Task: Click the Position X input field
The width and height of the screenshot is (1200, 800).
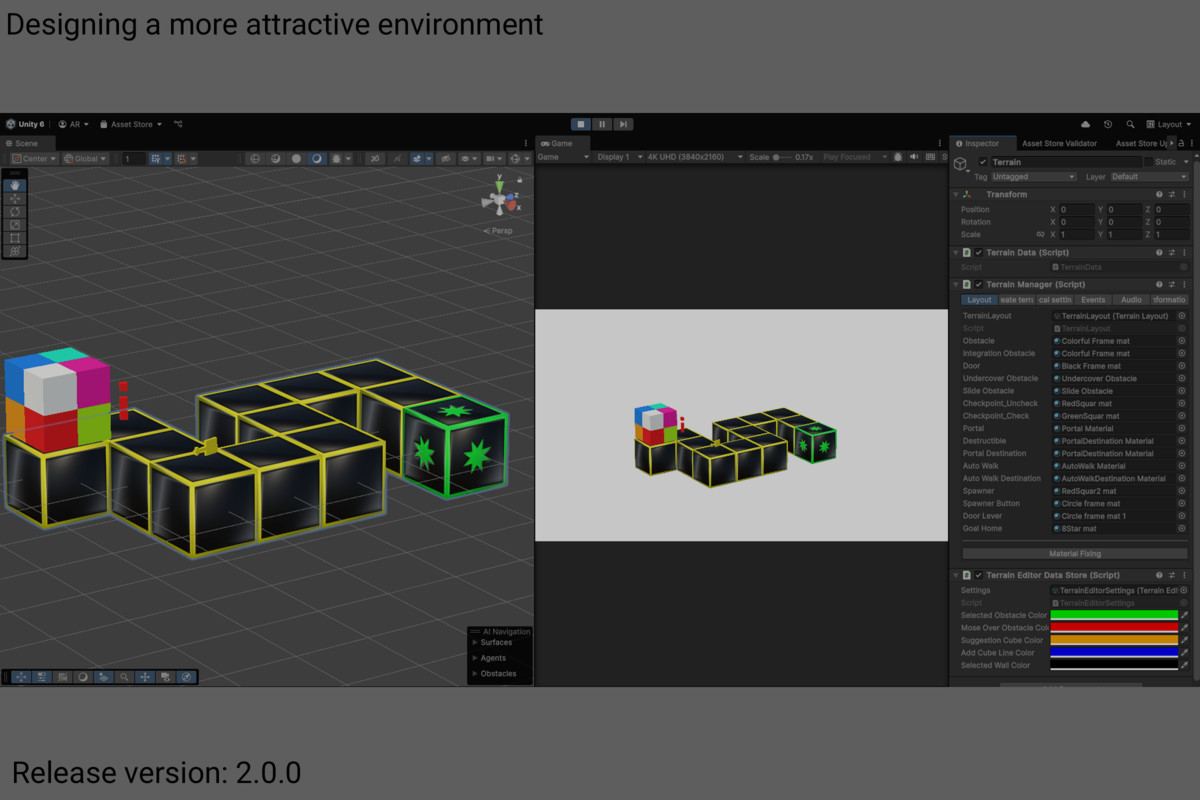Action: pyautogui.click(x=1076, y=210)
